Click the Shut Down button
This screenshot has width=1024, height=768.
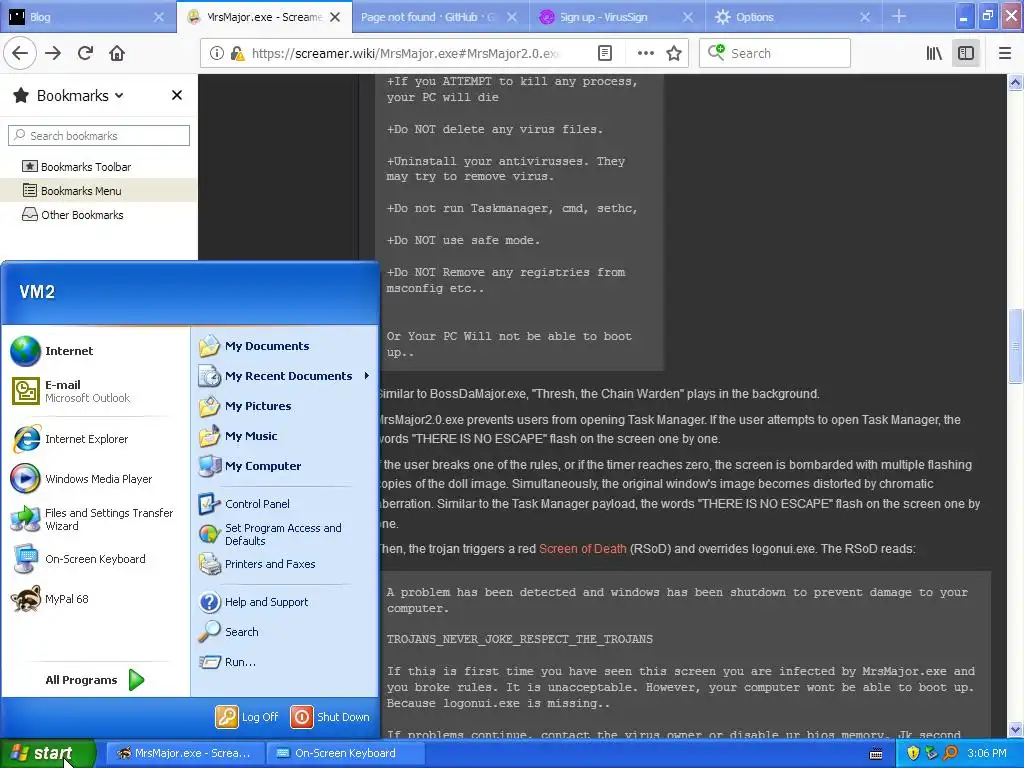pos(330,716)
